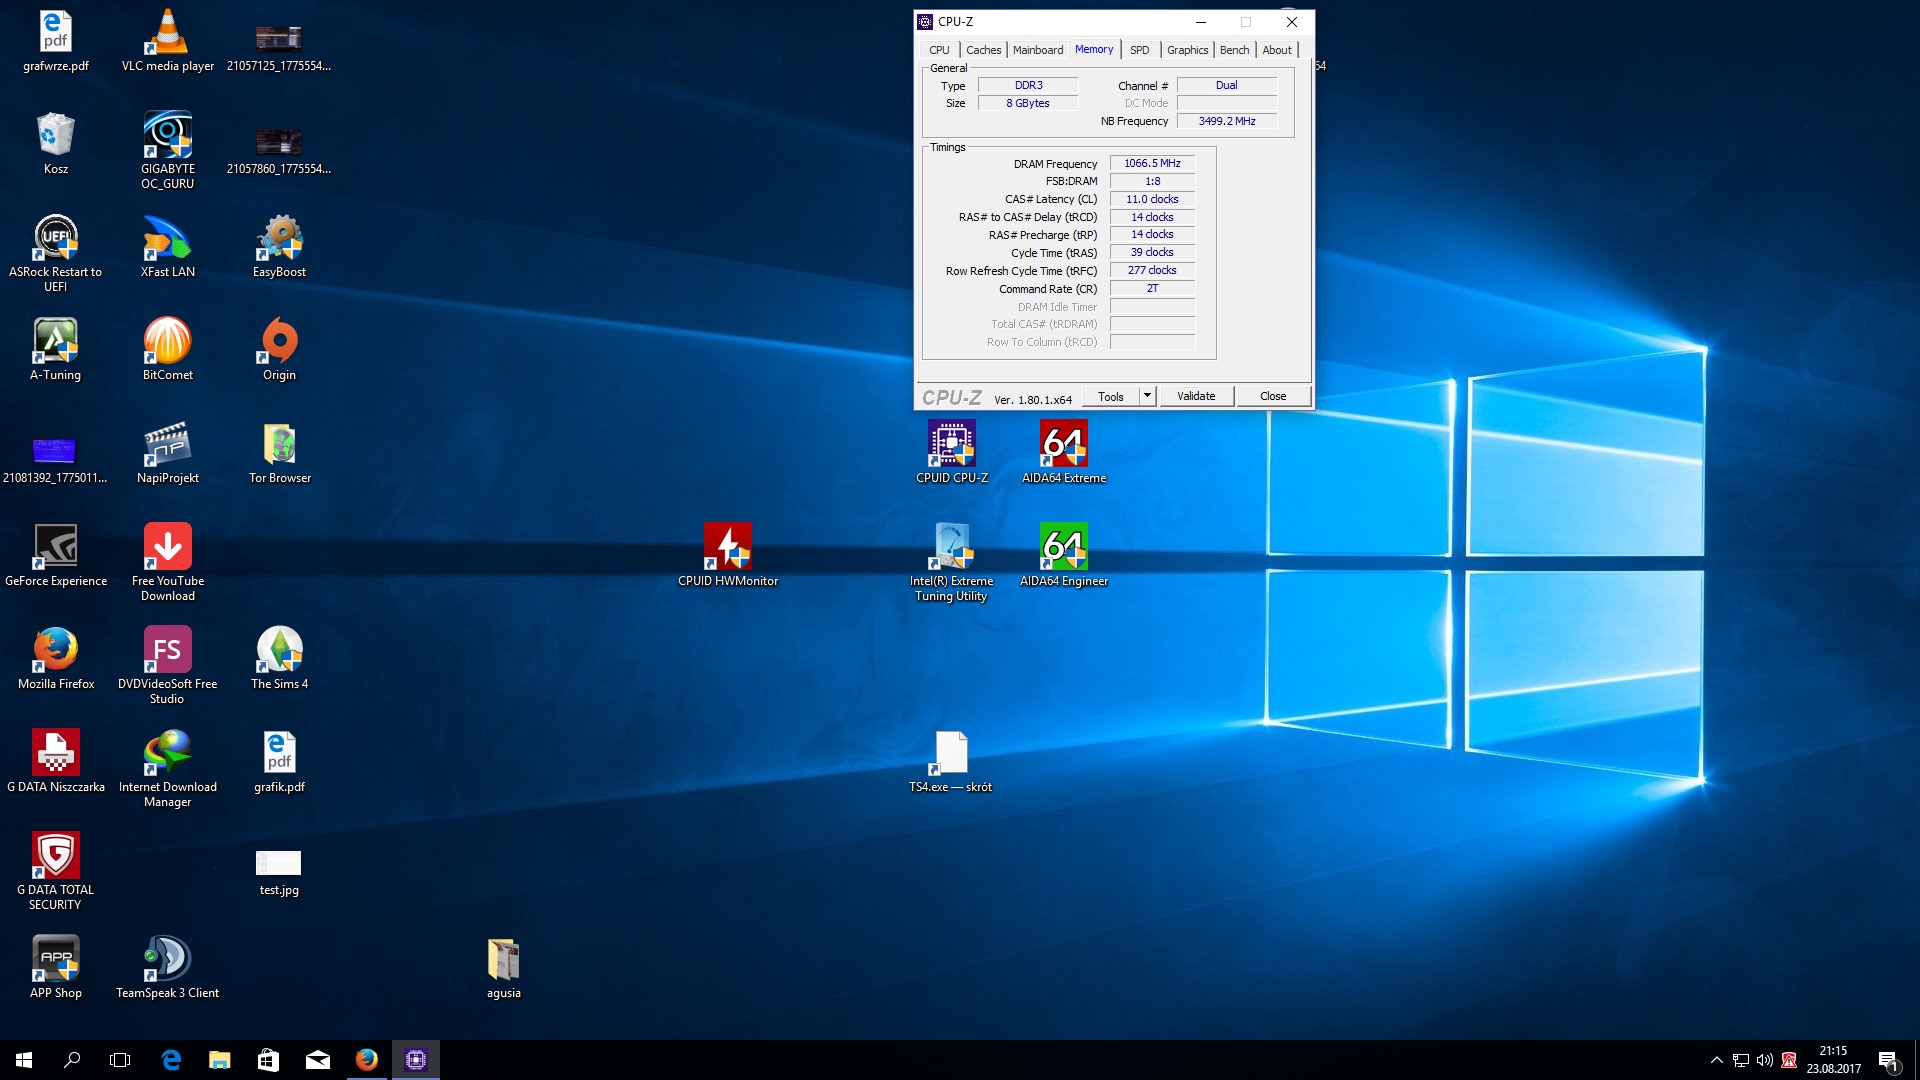Viewport: 1920px width, 1080px height.
Task: Select the AIDA64 Engineer icon
Action: point(1063,547)
